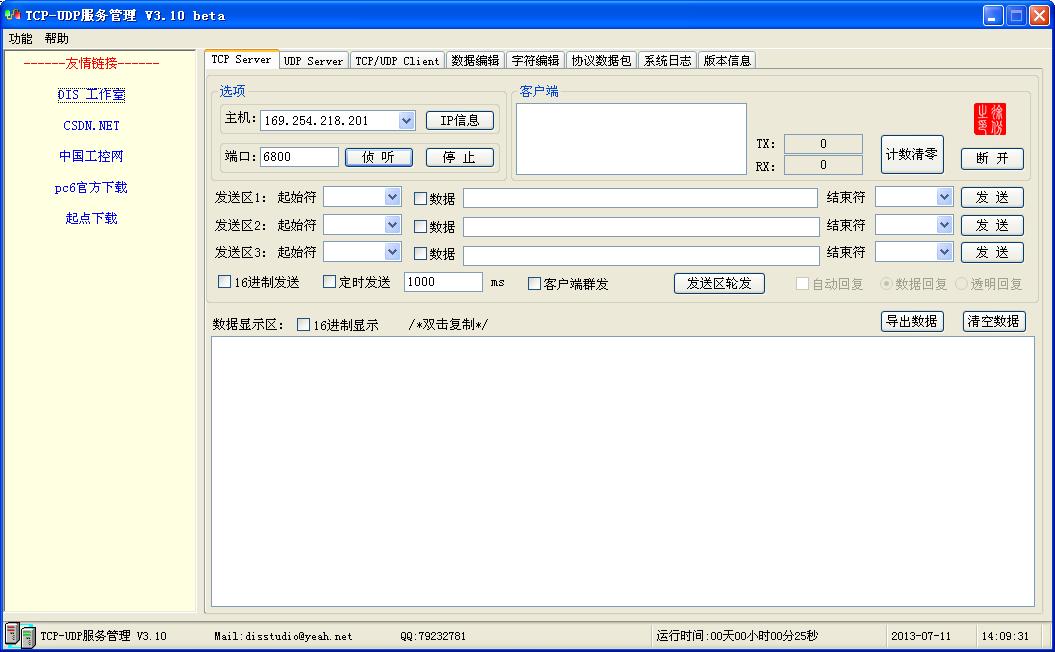Enable 客户端群发 checkbox

click(x=534, y=284)
